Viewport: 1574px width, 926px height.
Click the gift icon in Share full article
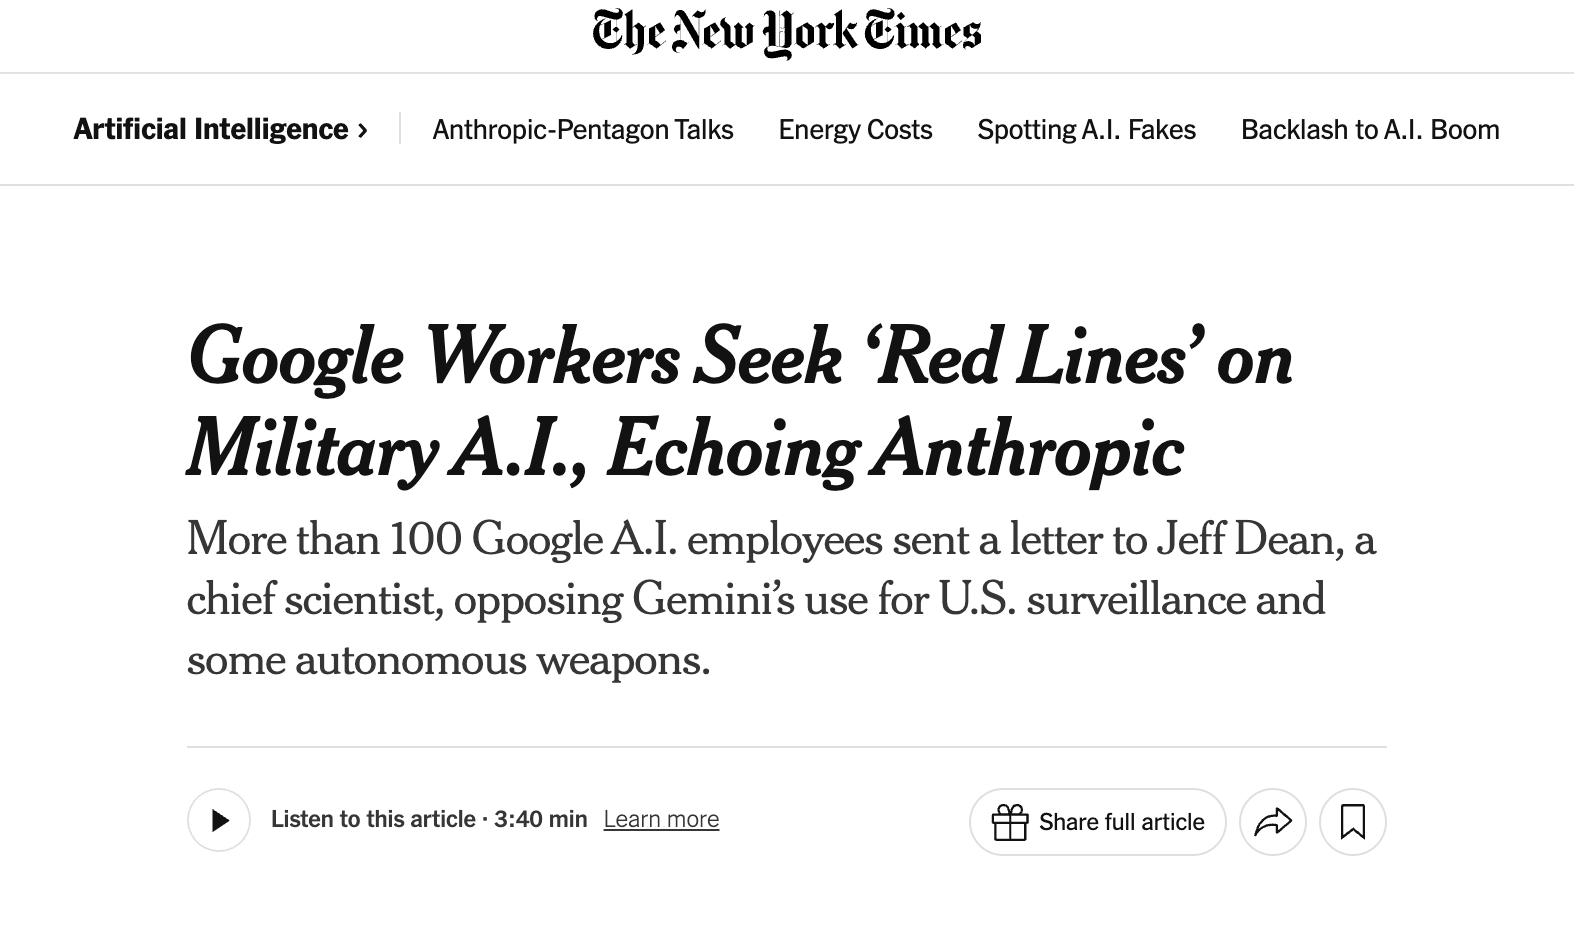click(x=1010, y=822)
